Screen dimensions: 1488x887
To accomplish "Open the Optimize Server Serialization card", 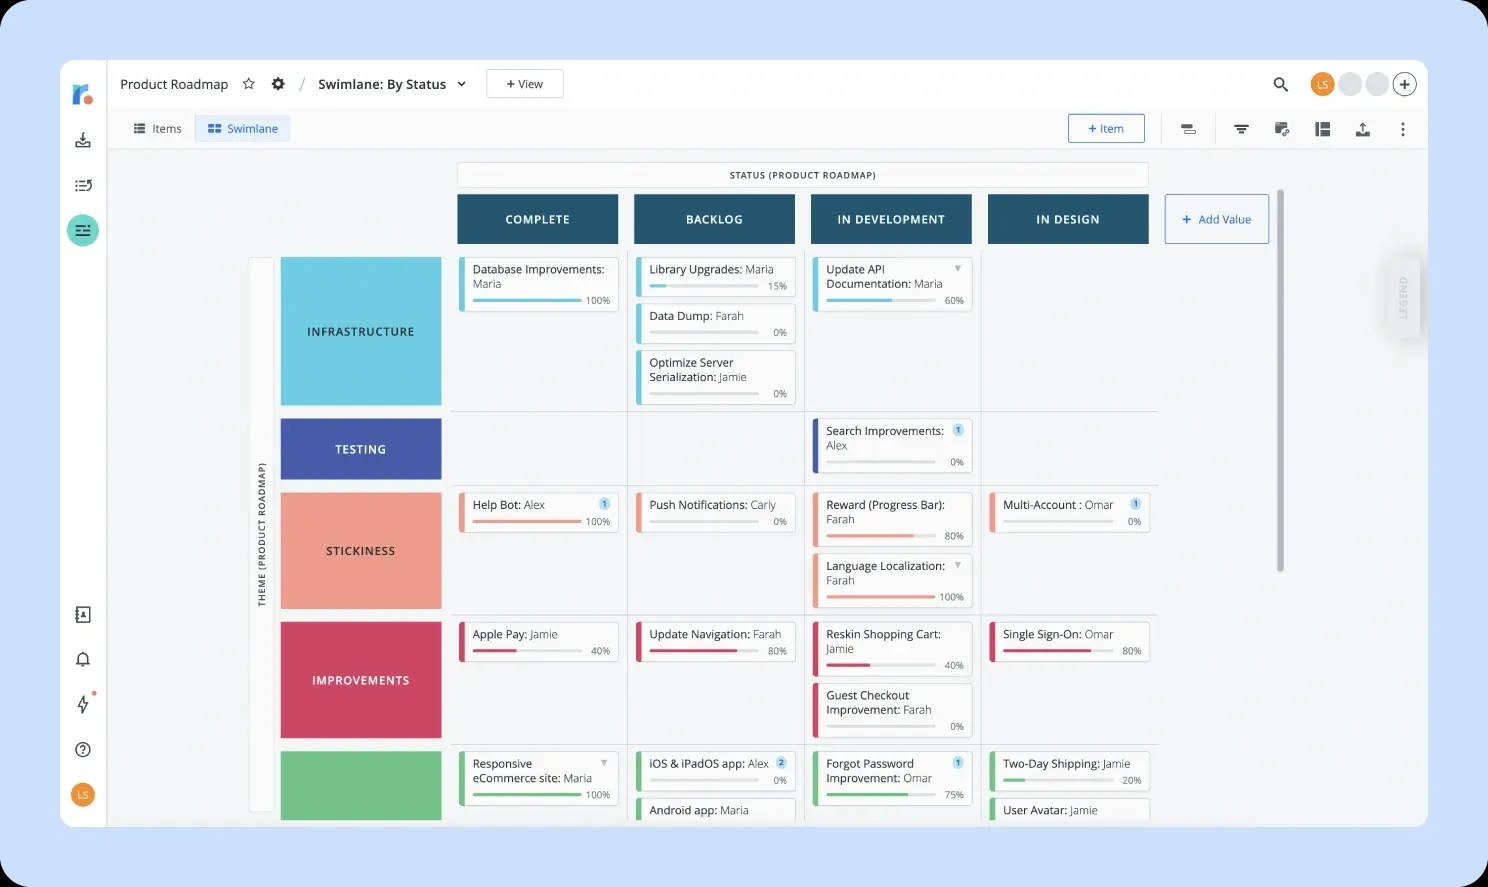I will point(715,377).
